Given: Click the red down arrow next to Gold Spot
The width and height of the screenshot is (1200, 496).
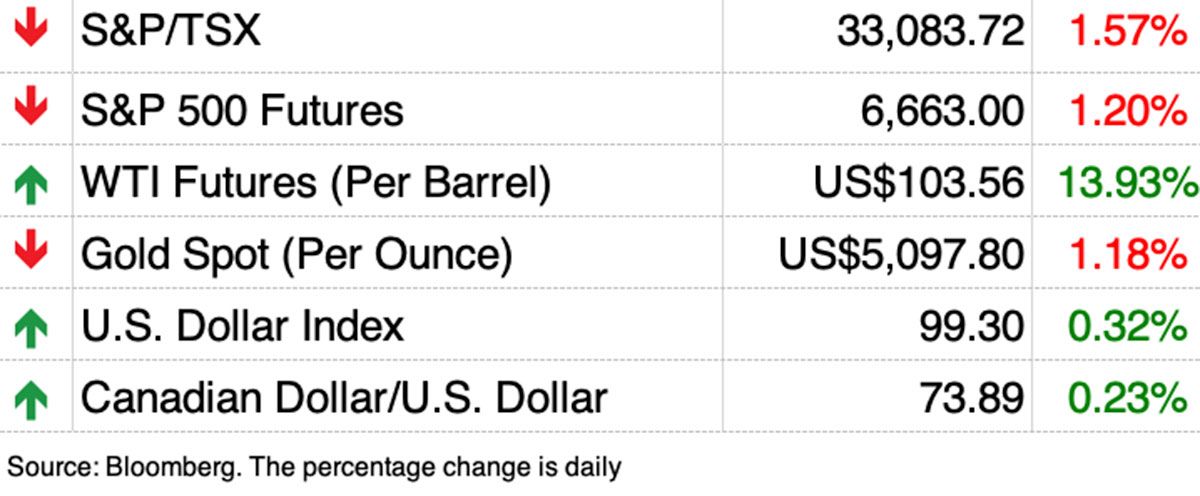Looking at the screenshot, I should pyautogui.click(x=32, y=255).
